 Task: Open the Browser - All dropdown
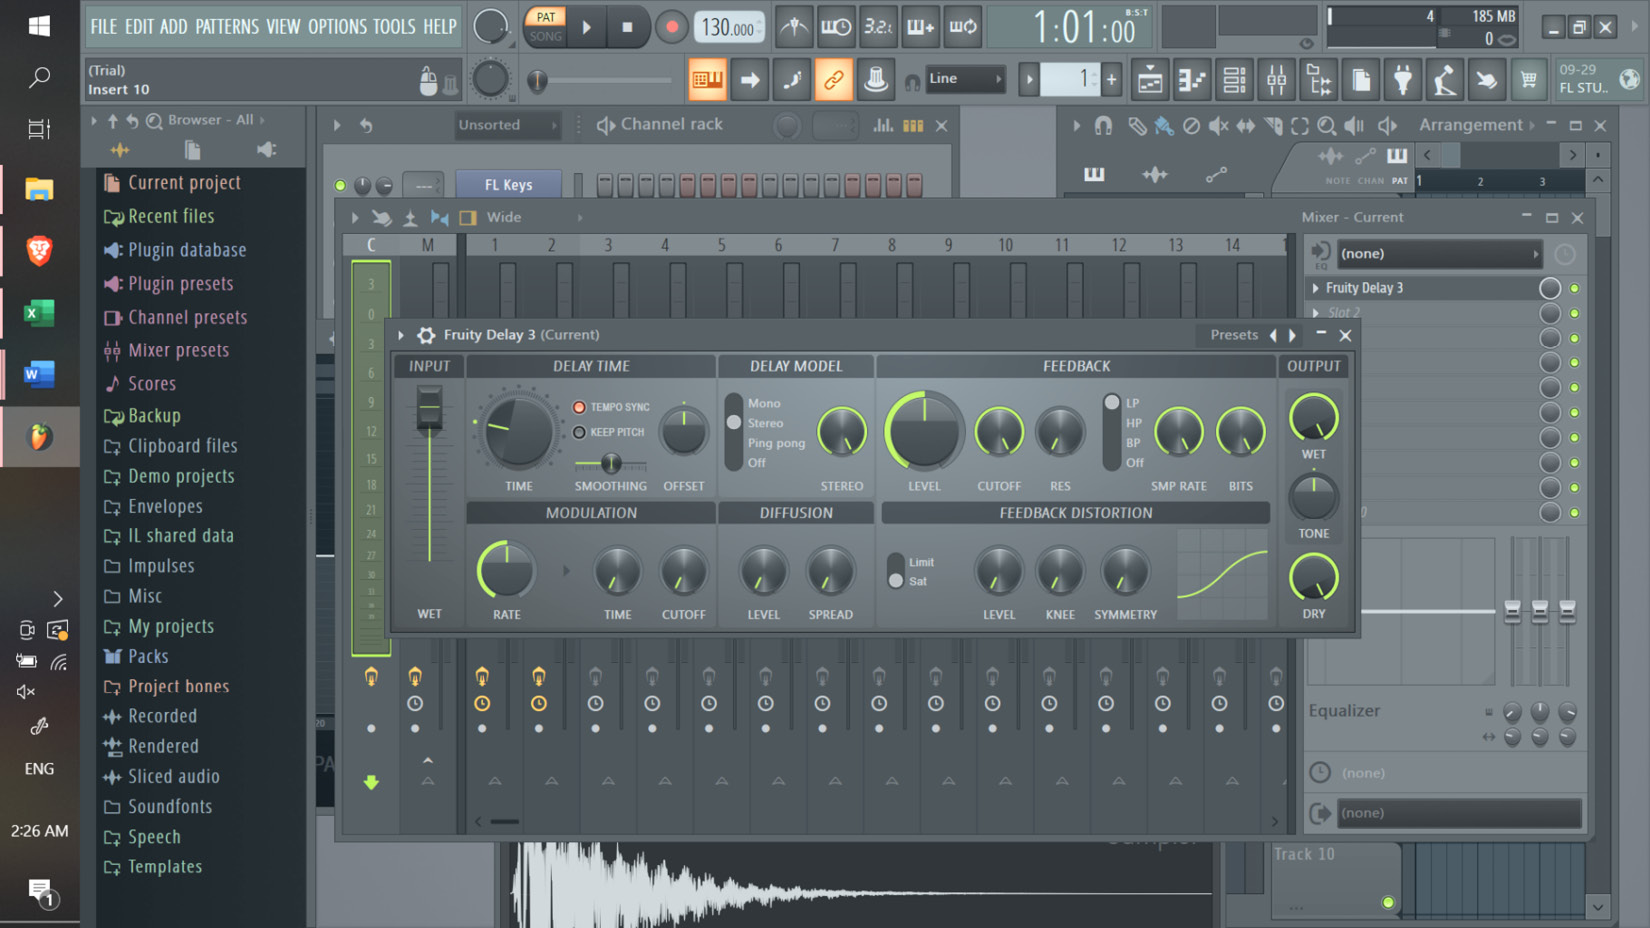pyautogui.click(x=216, y=120)
